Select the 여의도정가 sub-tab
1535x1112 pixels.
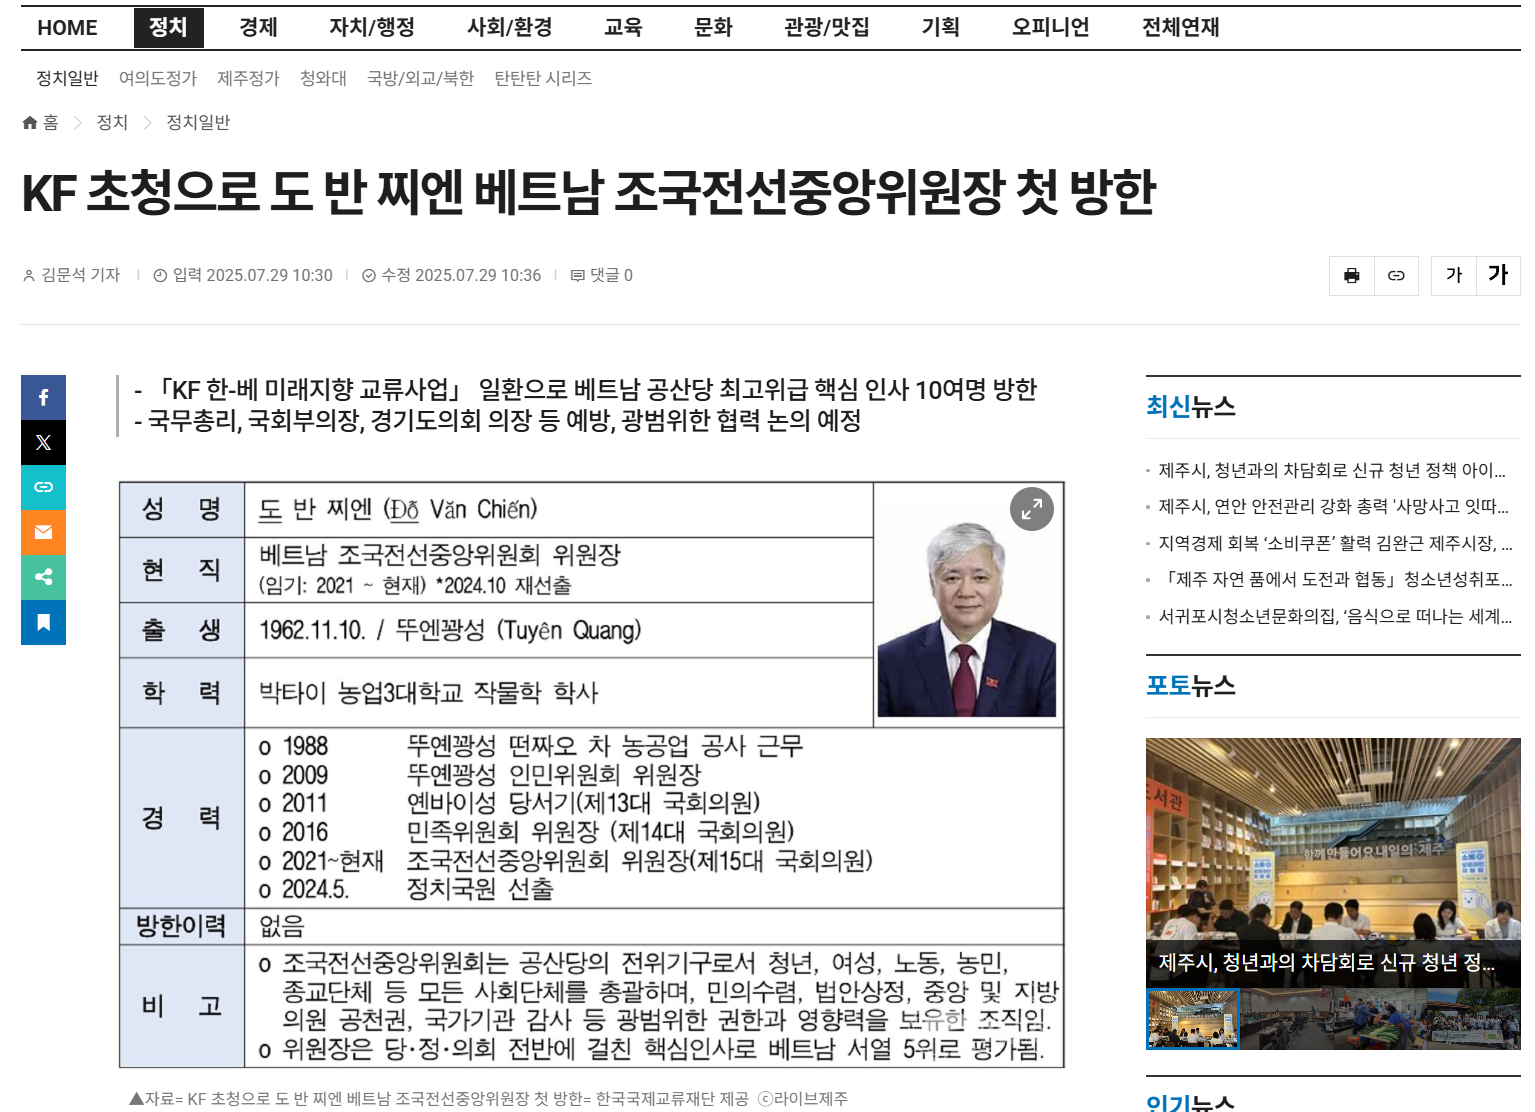[x=158, y=78]
